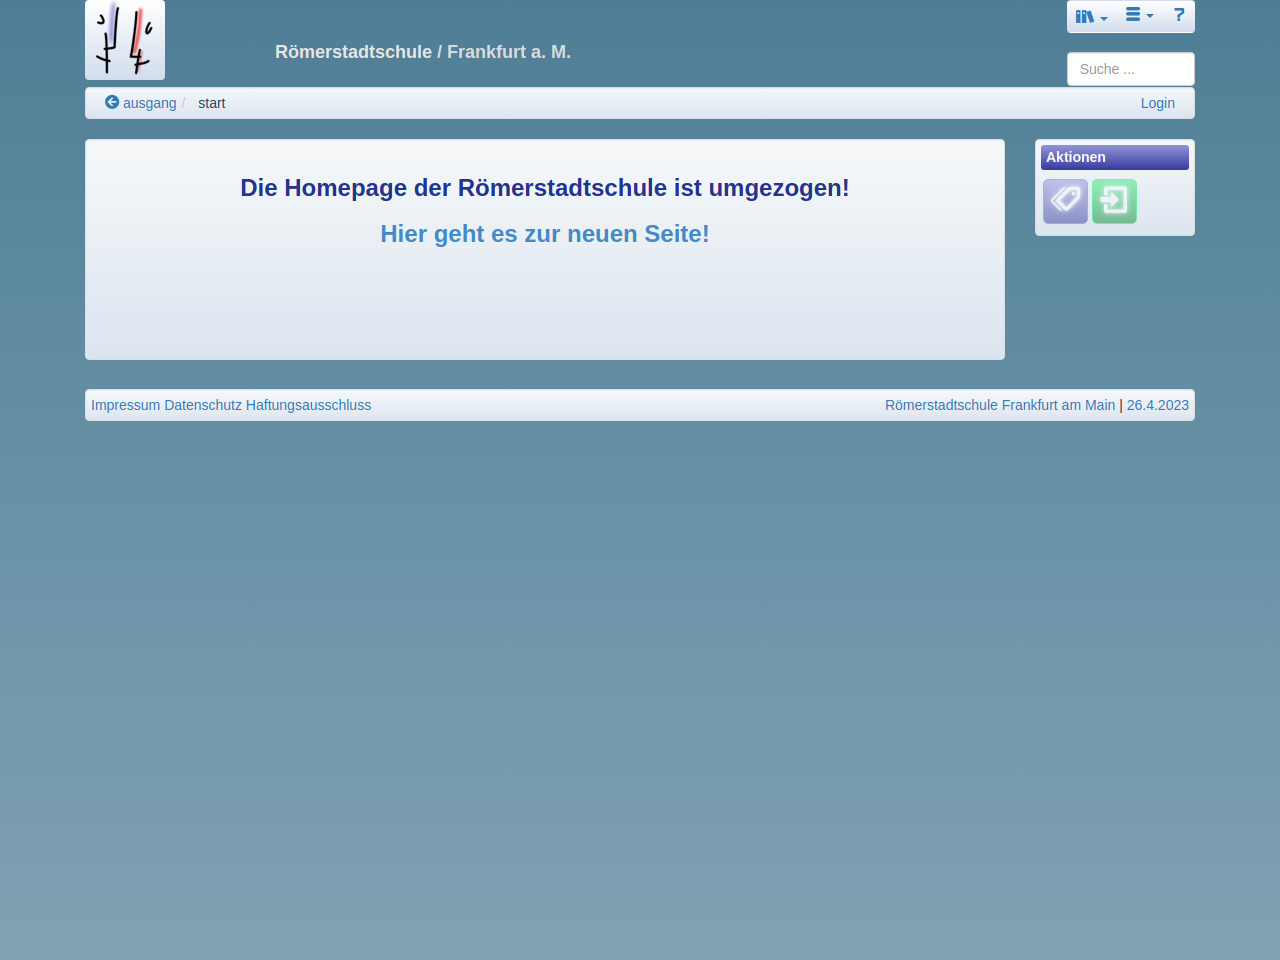Click the purple tags icon under Aktionen

[1065, 201]
